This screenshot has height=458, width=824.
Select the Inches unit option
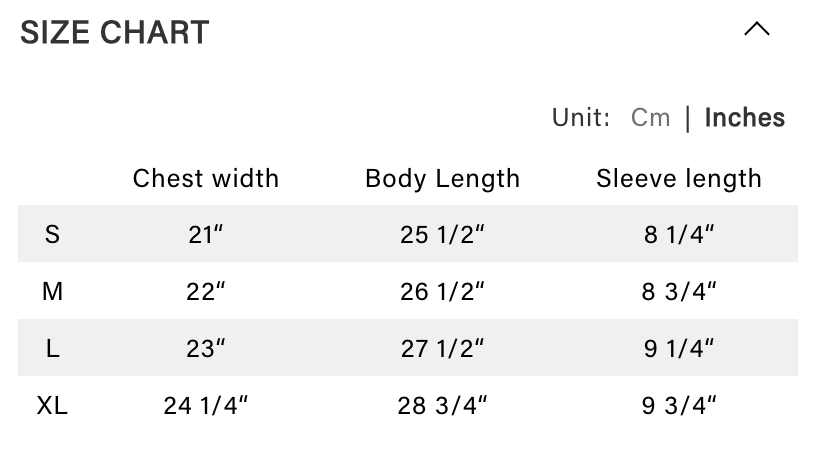pos(744,118)
